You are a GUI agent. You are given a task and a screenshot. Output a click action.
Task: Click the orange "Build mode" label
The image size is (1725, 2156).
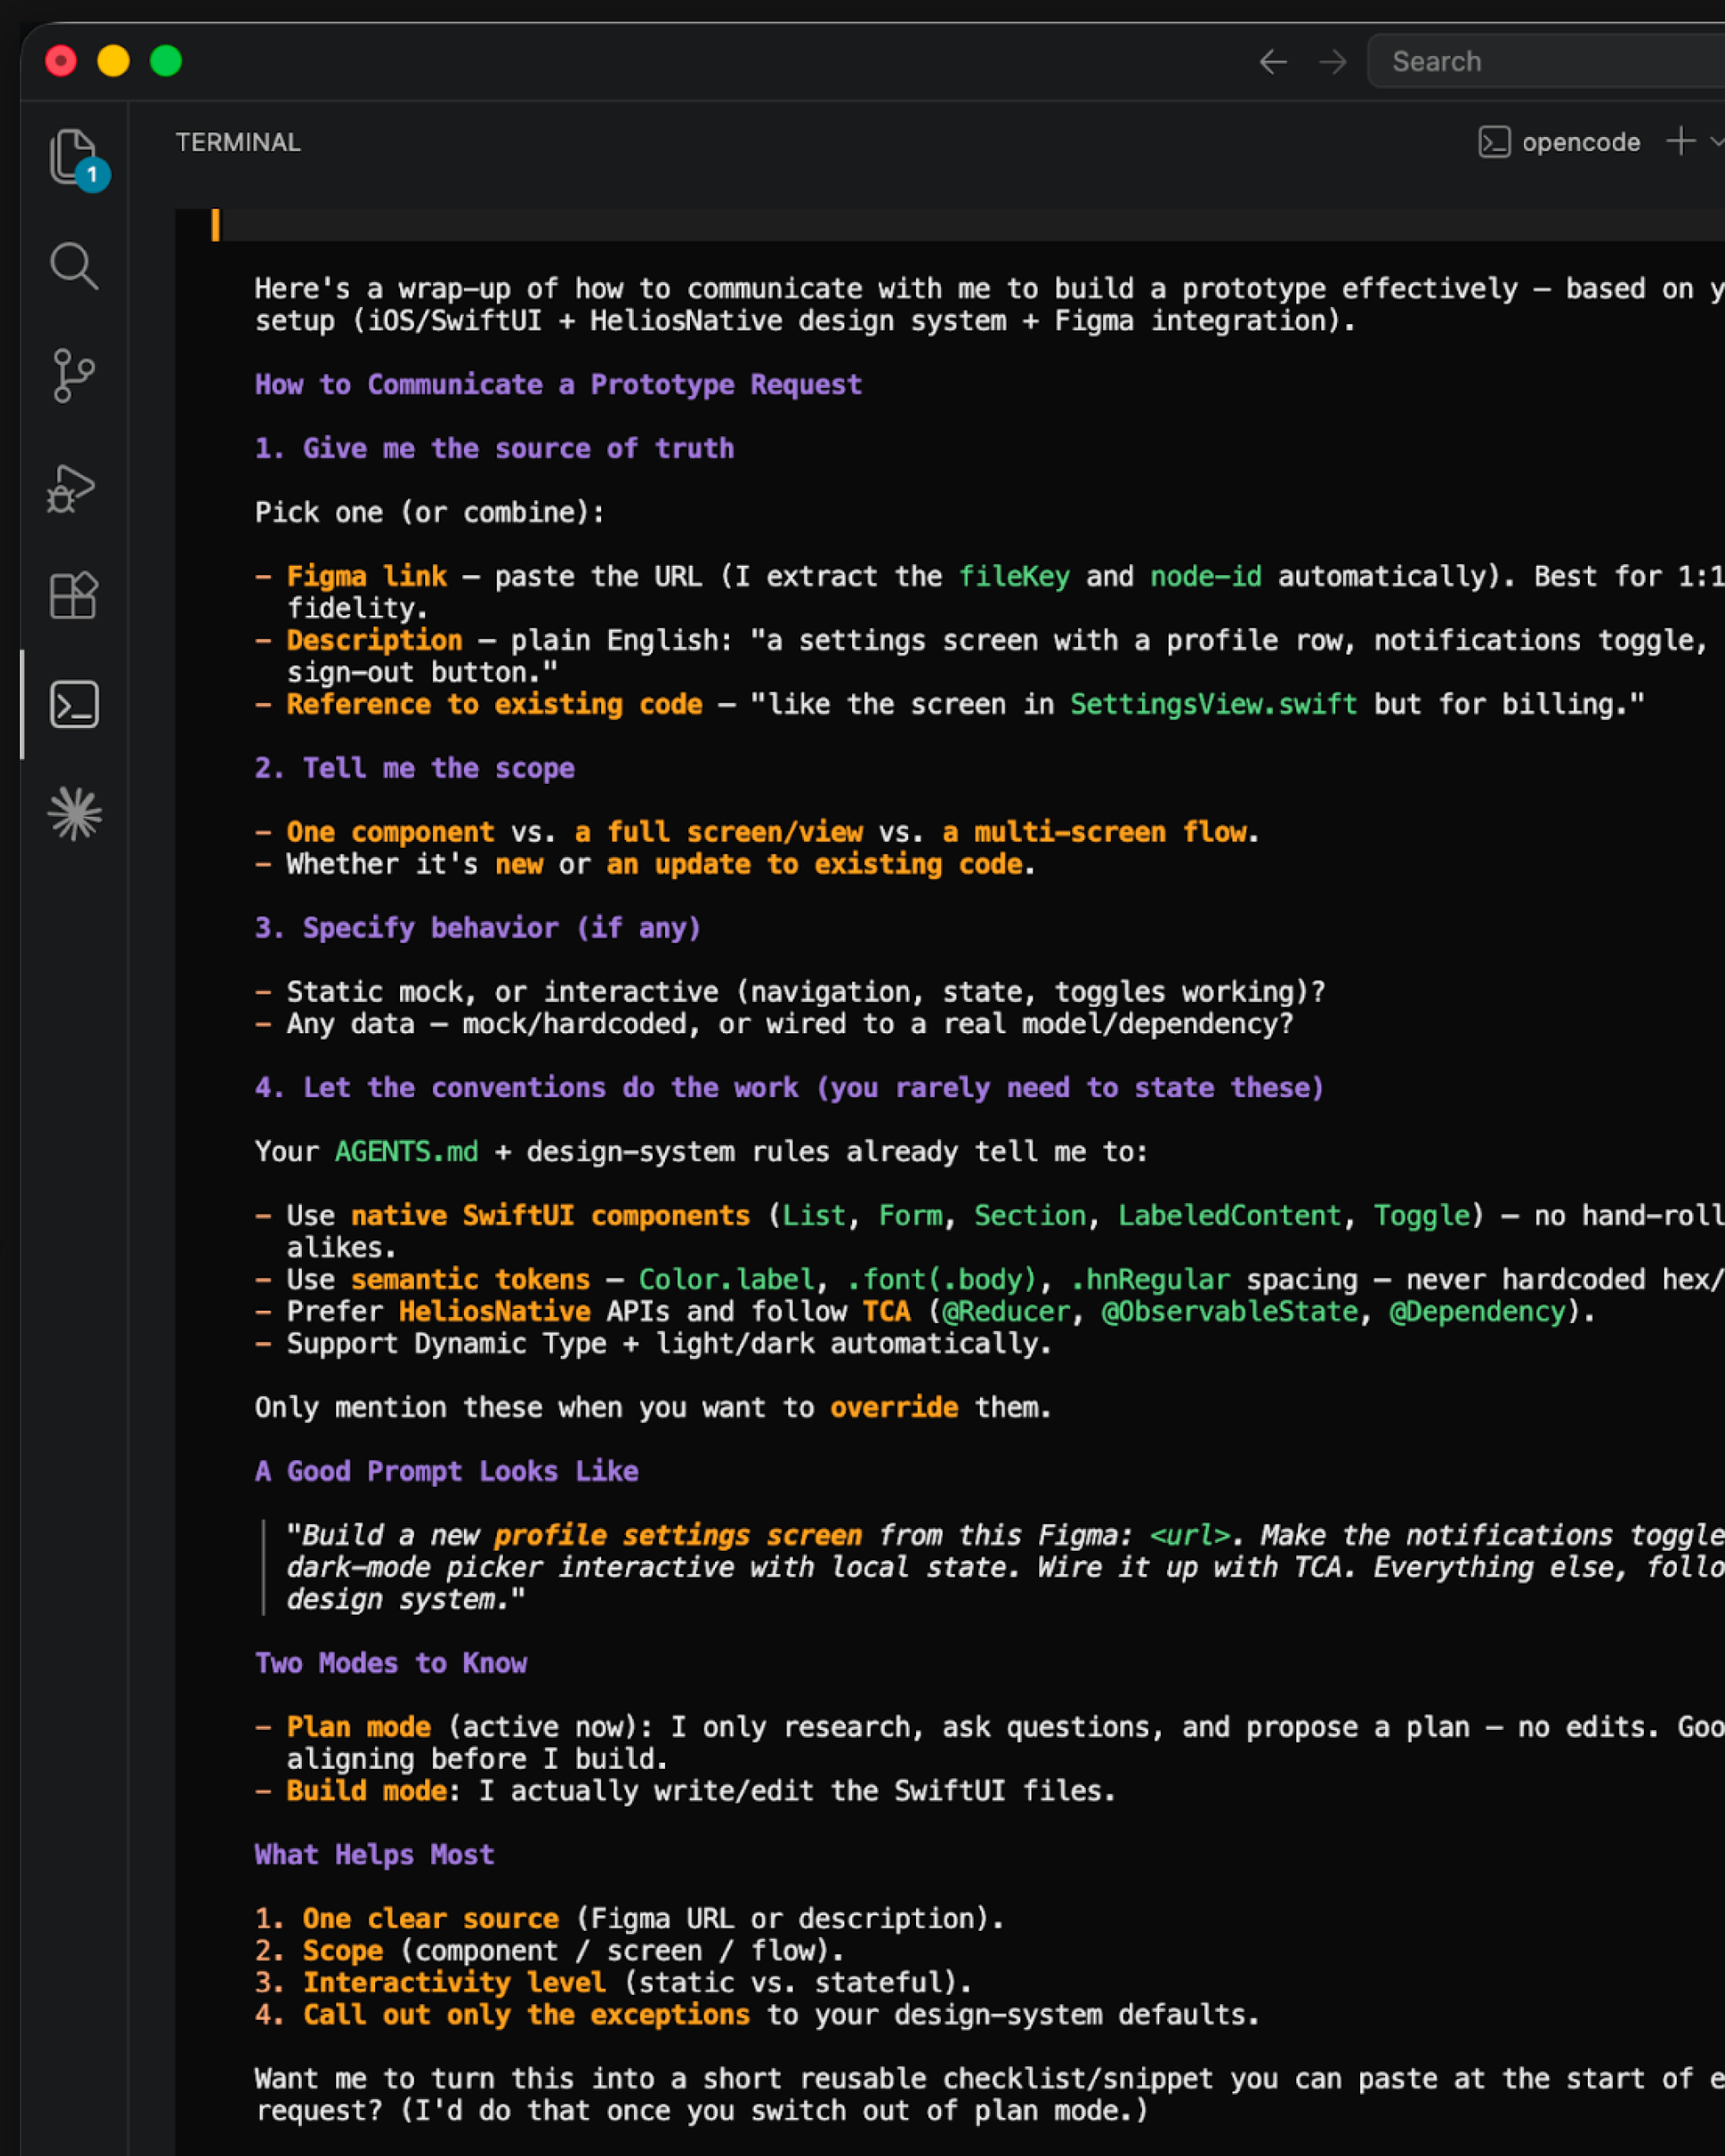coord(367,1792)
